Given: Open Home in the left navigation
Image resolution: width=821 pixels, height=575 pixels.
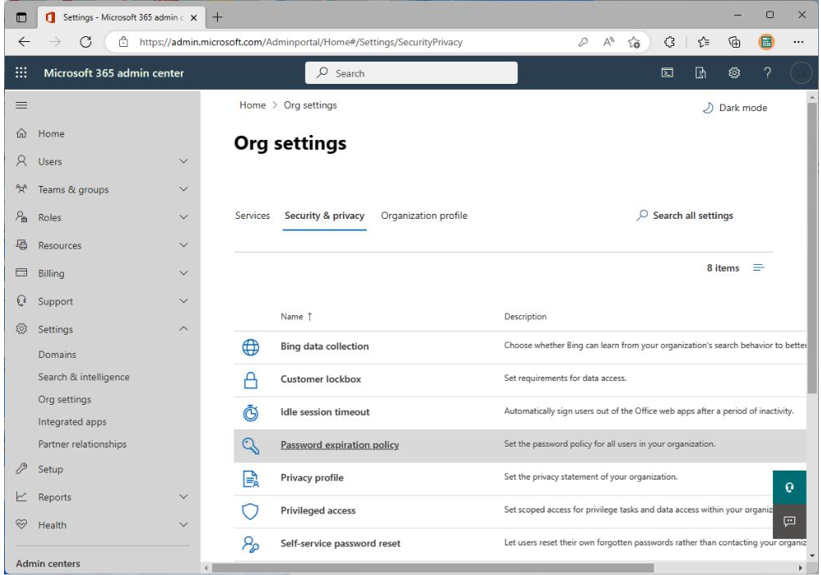Looking at the screenshot, I should 51,134.
